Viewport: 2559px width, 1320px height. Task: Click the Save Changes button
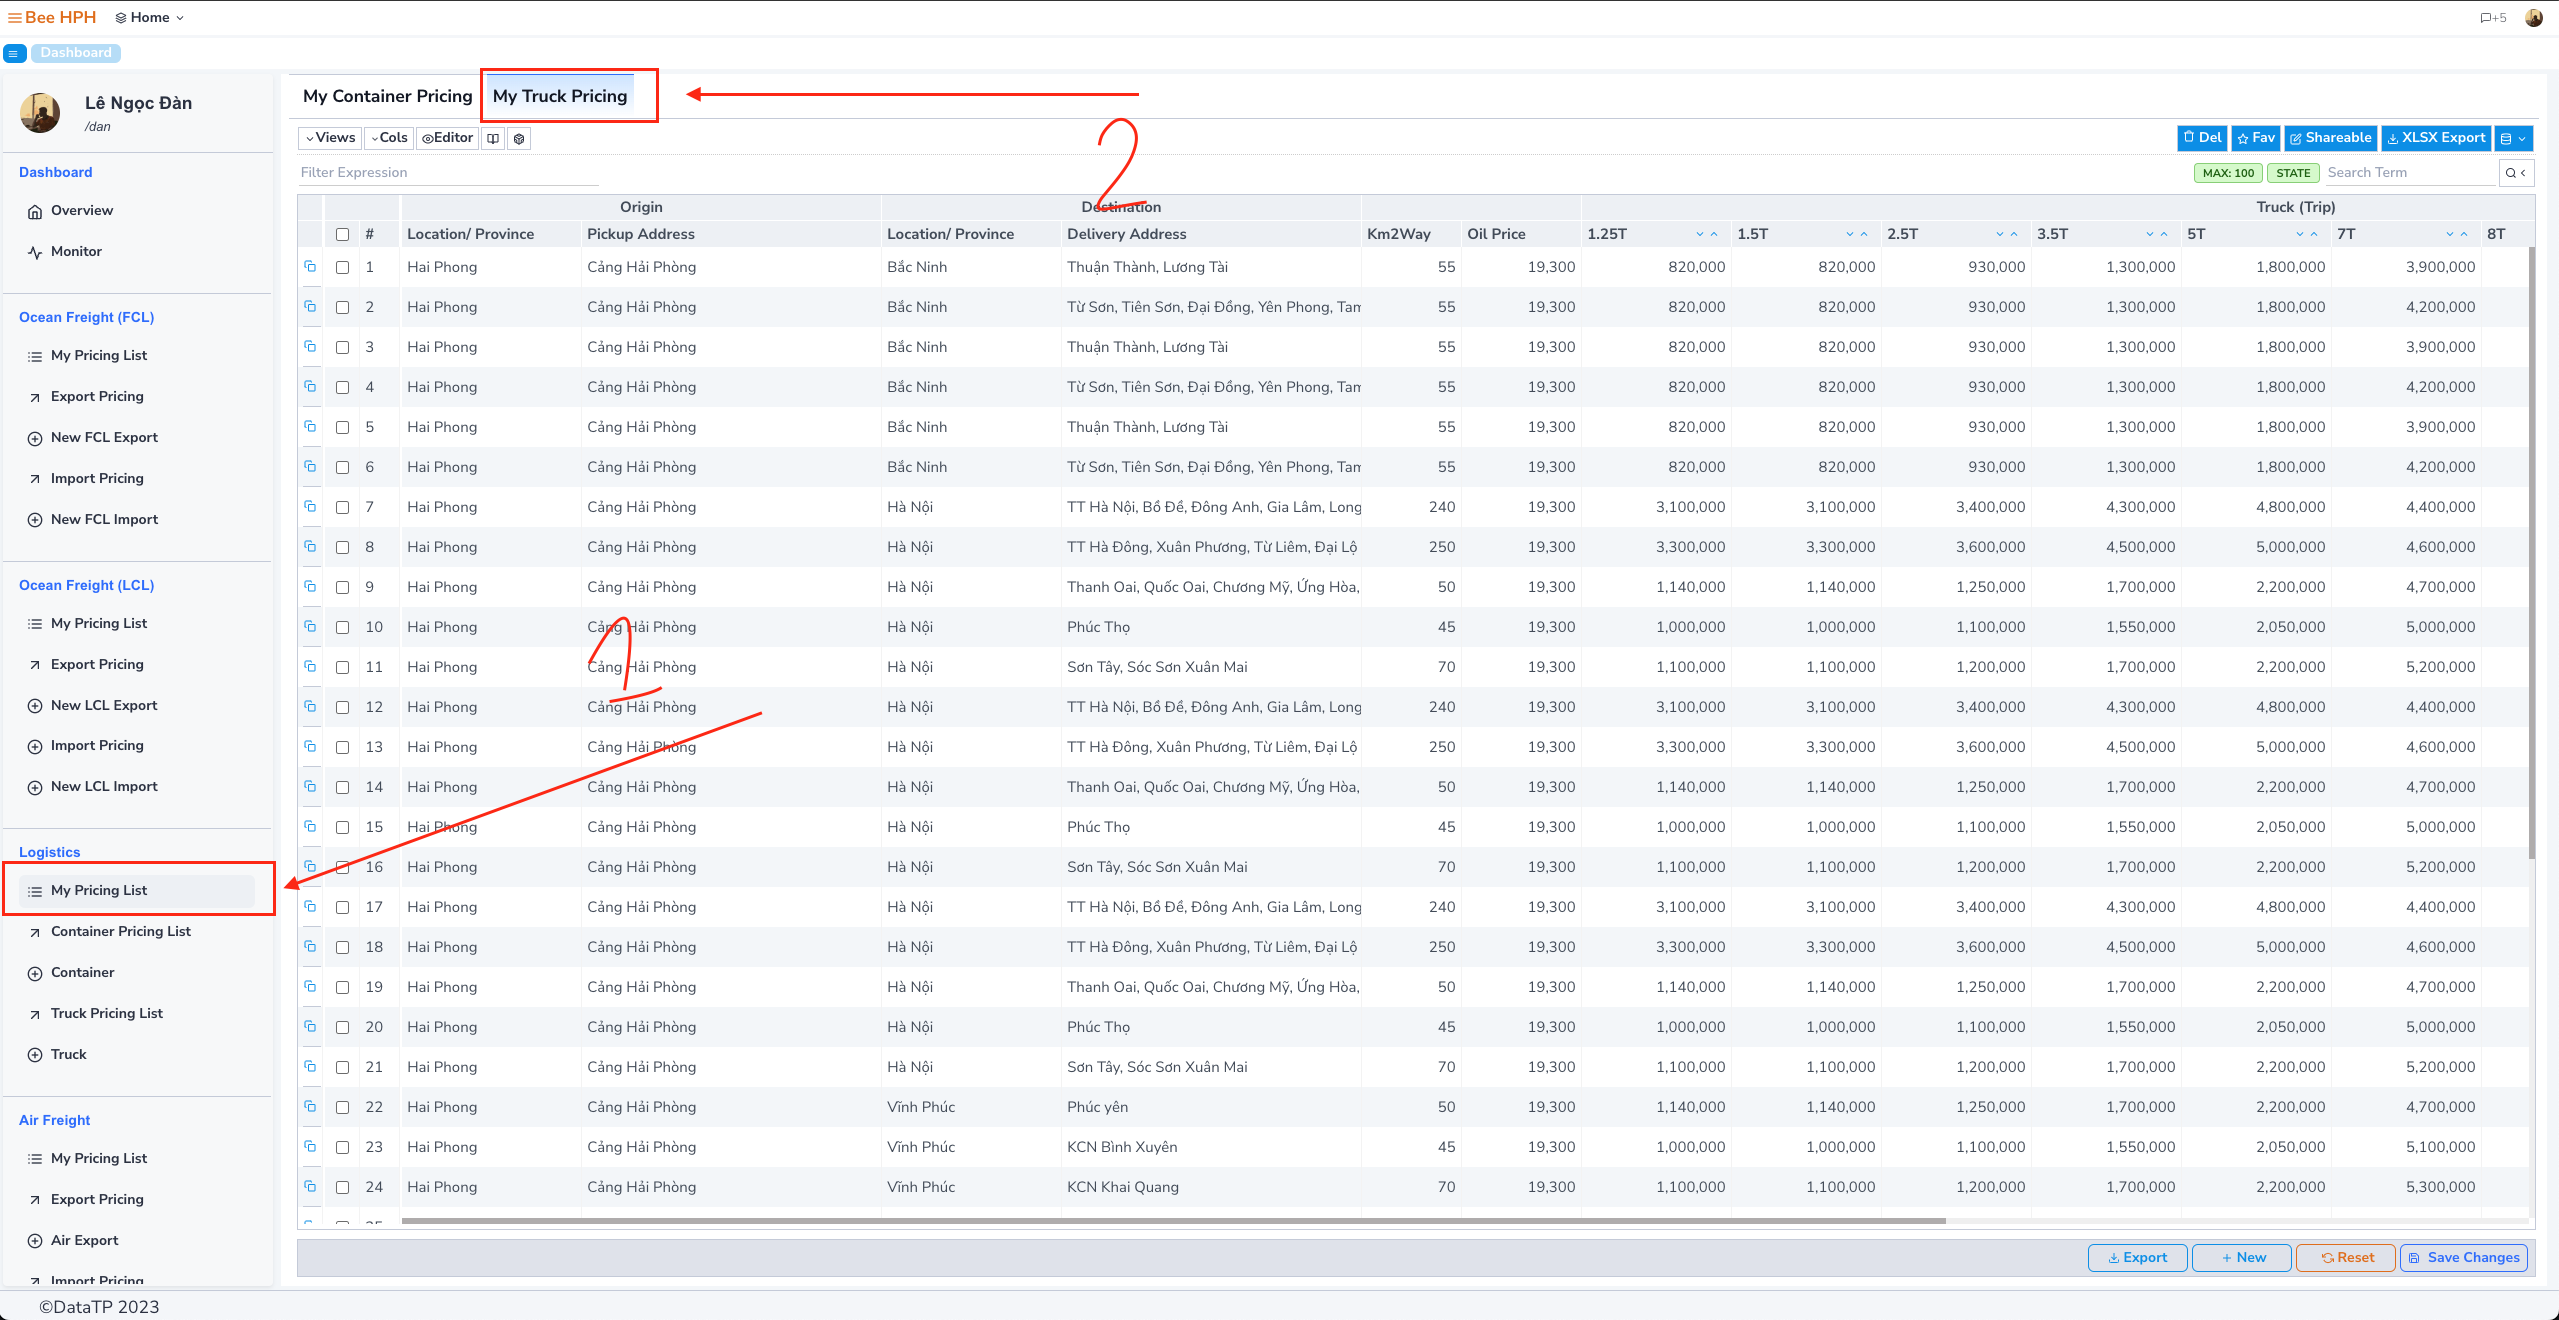[x=2463, y=1257]
